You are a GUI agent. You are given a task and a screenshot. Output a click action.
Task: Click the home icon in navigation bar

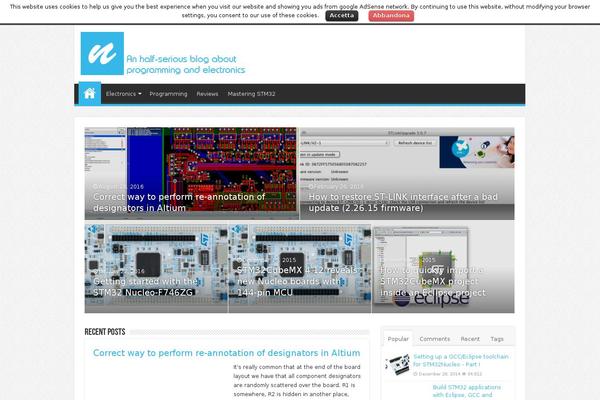click(90, 93)
